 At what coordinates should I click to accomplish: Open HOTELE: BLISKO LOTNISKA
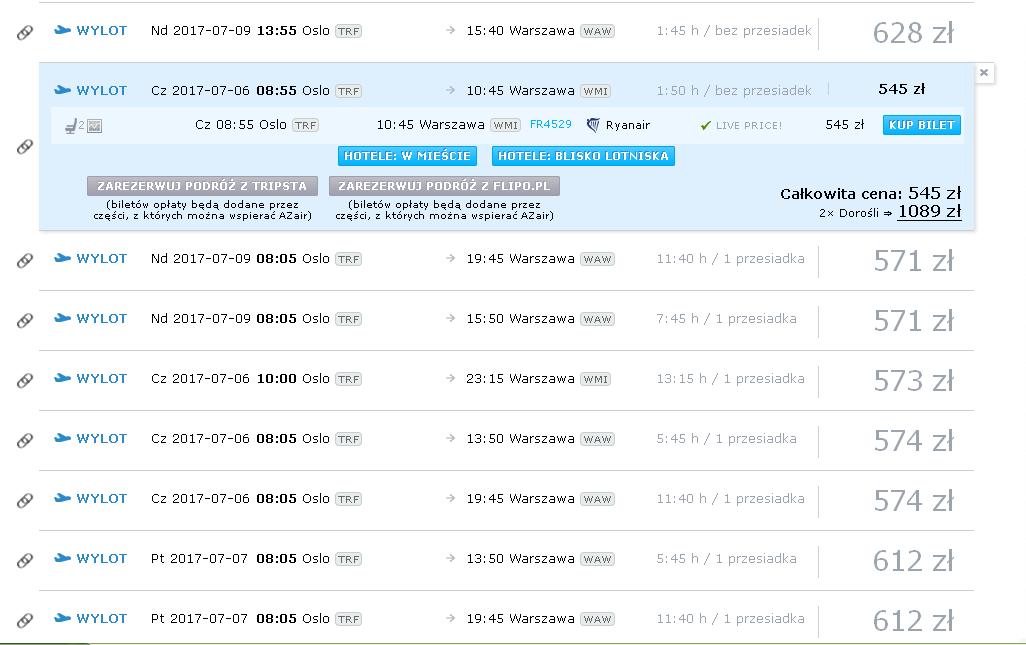pos(583,156)
